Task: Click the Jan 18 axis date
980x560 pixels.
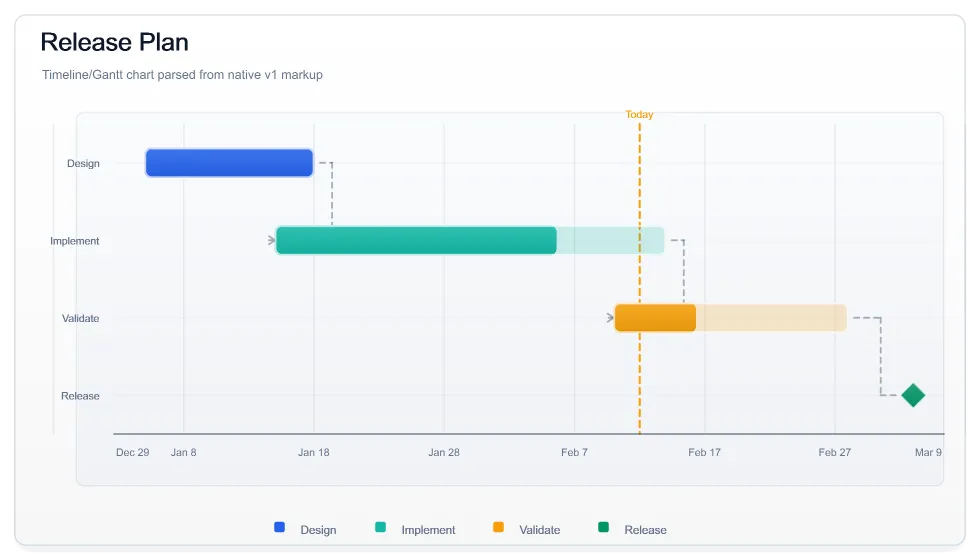Action: click(x=314, y=452)
